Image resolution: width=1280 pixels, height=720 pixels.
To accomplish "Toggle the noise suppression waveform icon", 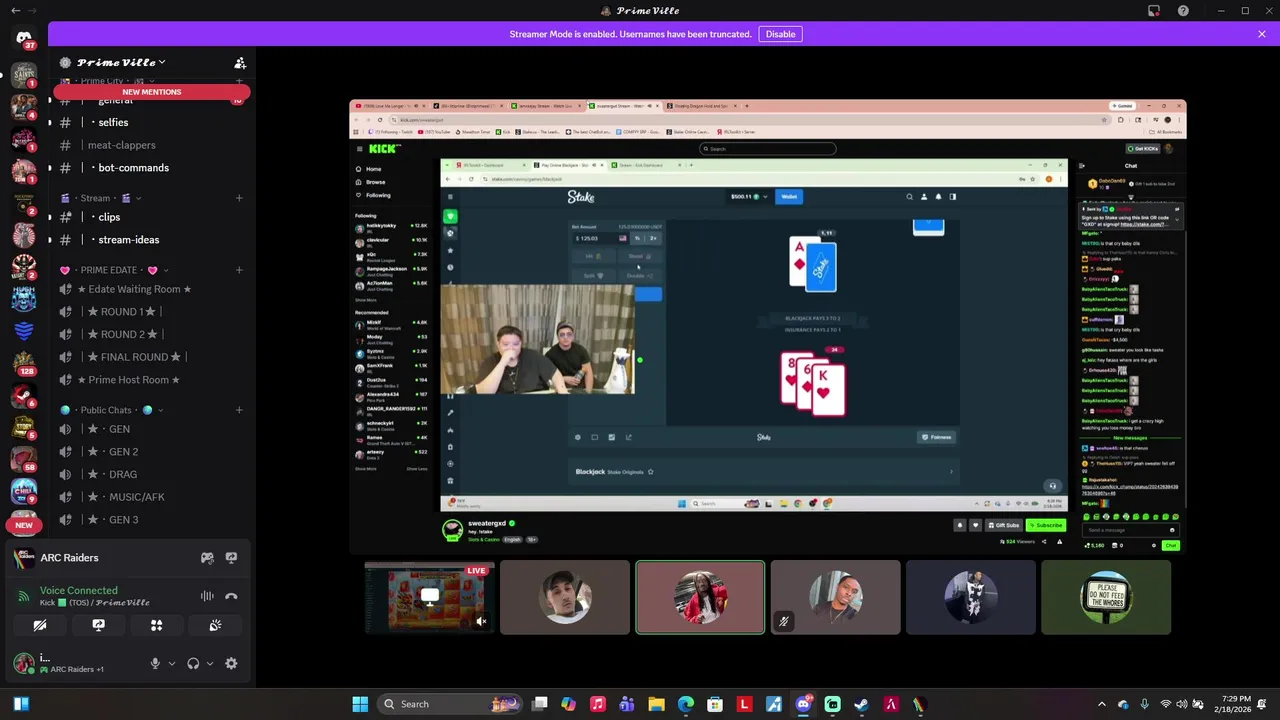I will (x=207, y=596).
